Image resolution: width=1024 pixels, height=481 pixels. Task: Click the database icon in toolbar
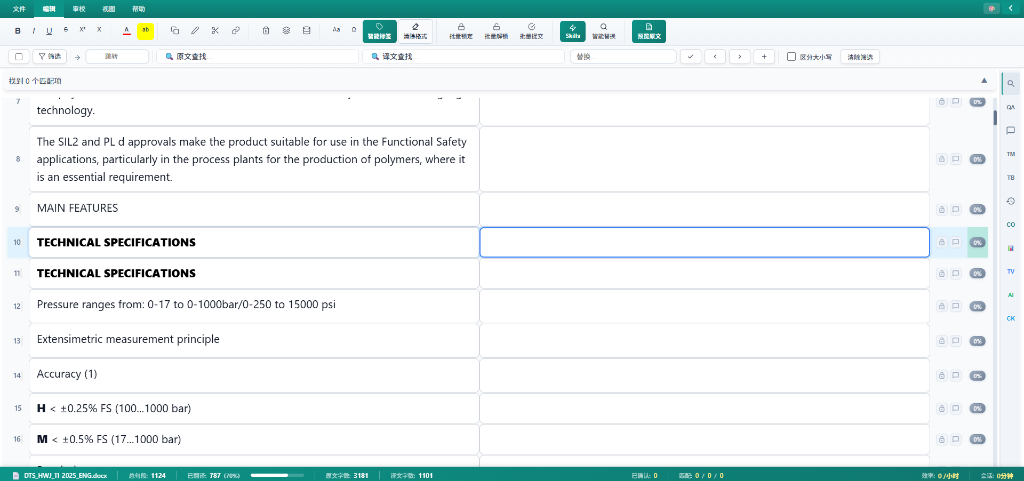307,30
